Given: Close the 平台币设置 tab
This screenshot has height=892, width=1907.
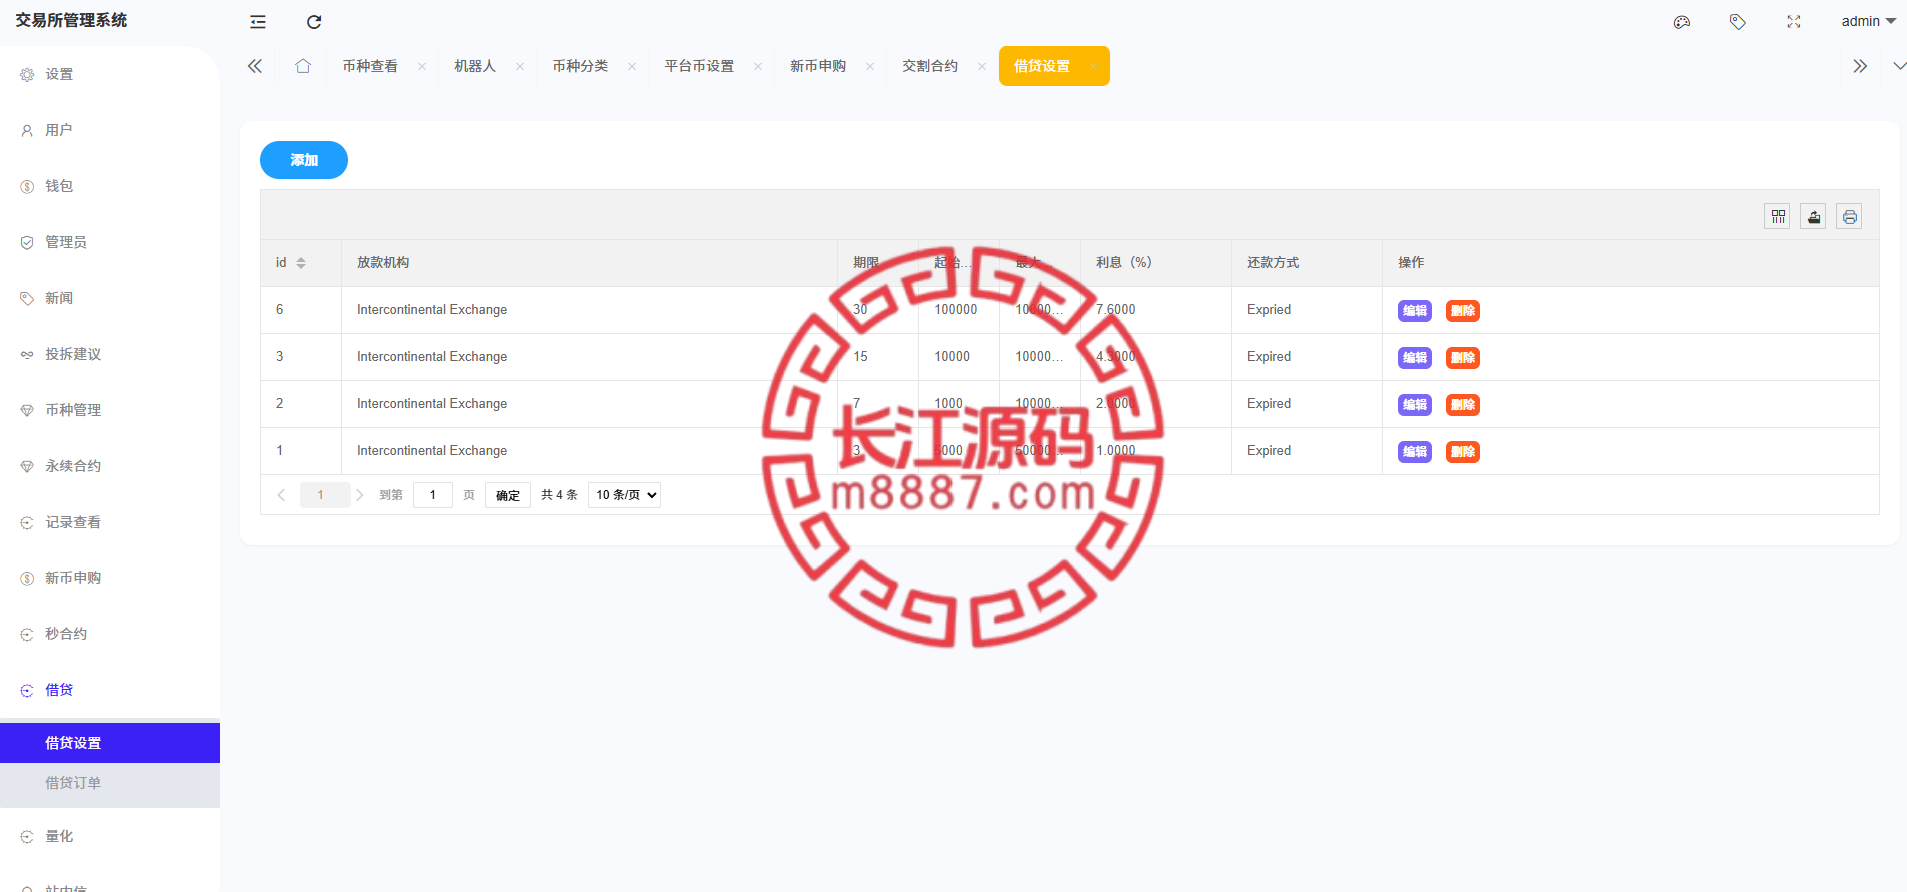Looking at the screenshot, I should [758, 67].
